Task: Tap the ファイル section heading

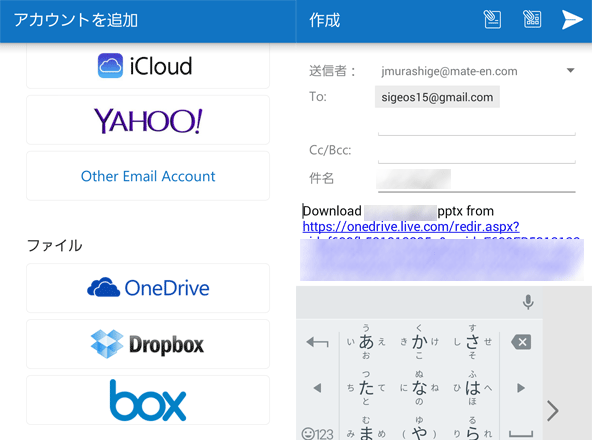Action: click(x=55, y=245)
